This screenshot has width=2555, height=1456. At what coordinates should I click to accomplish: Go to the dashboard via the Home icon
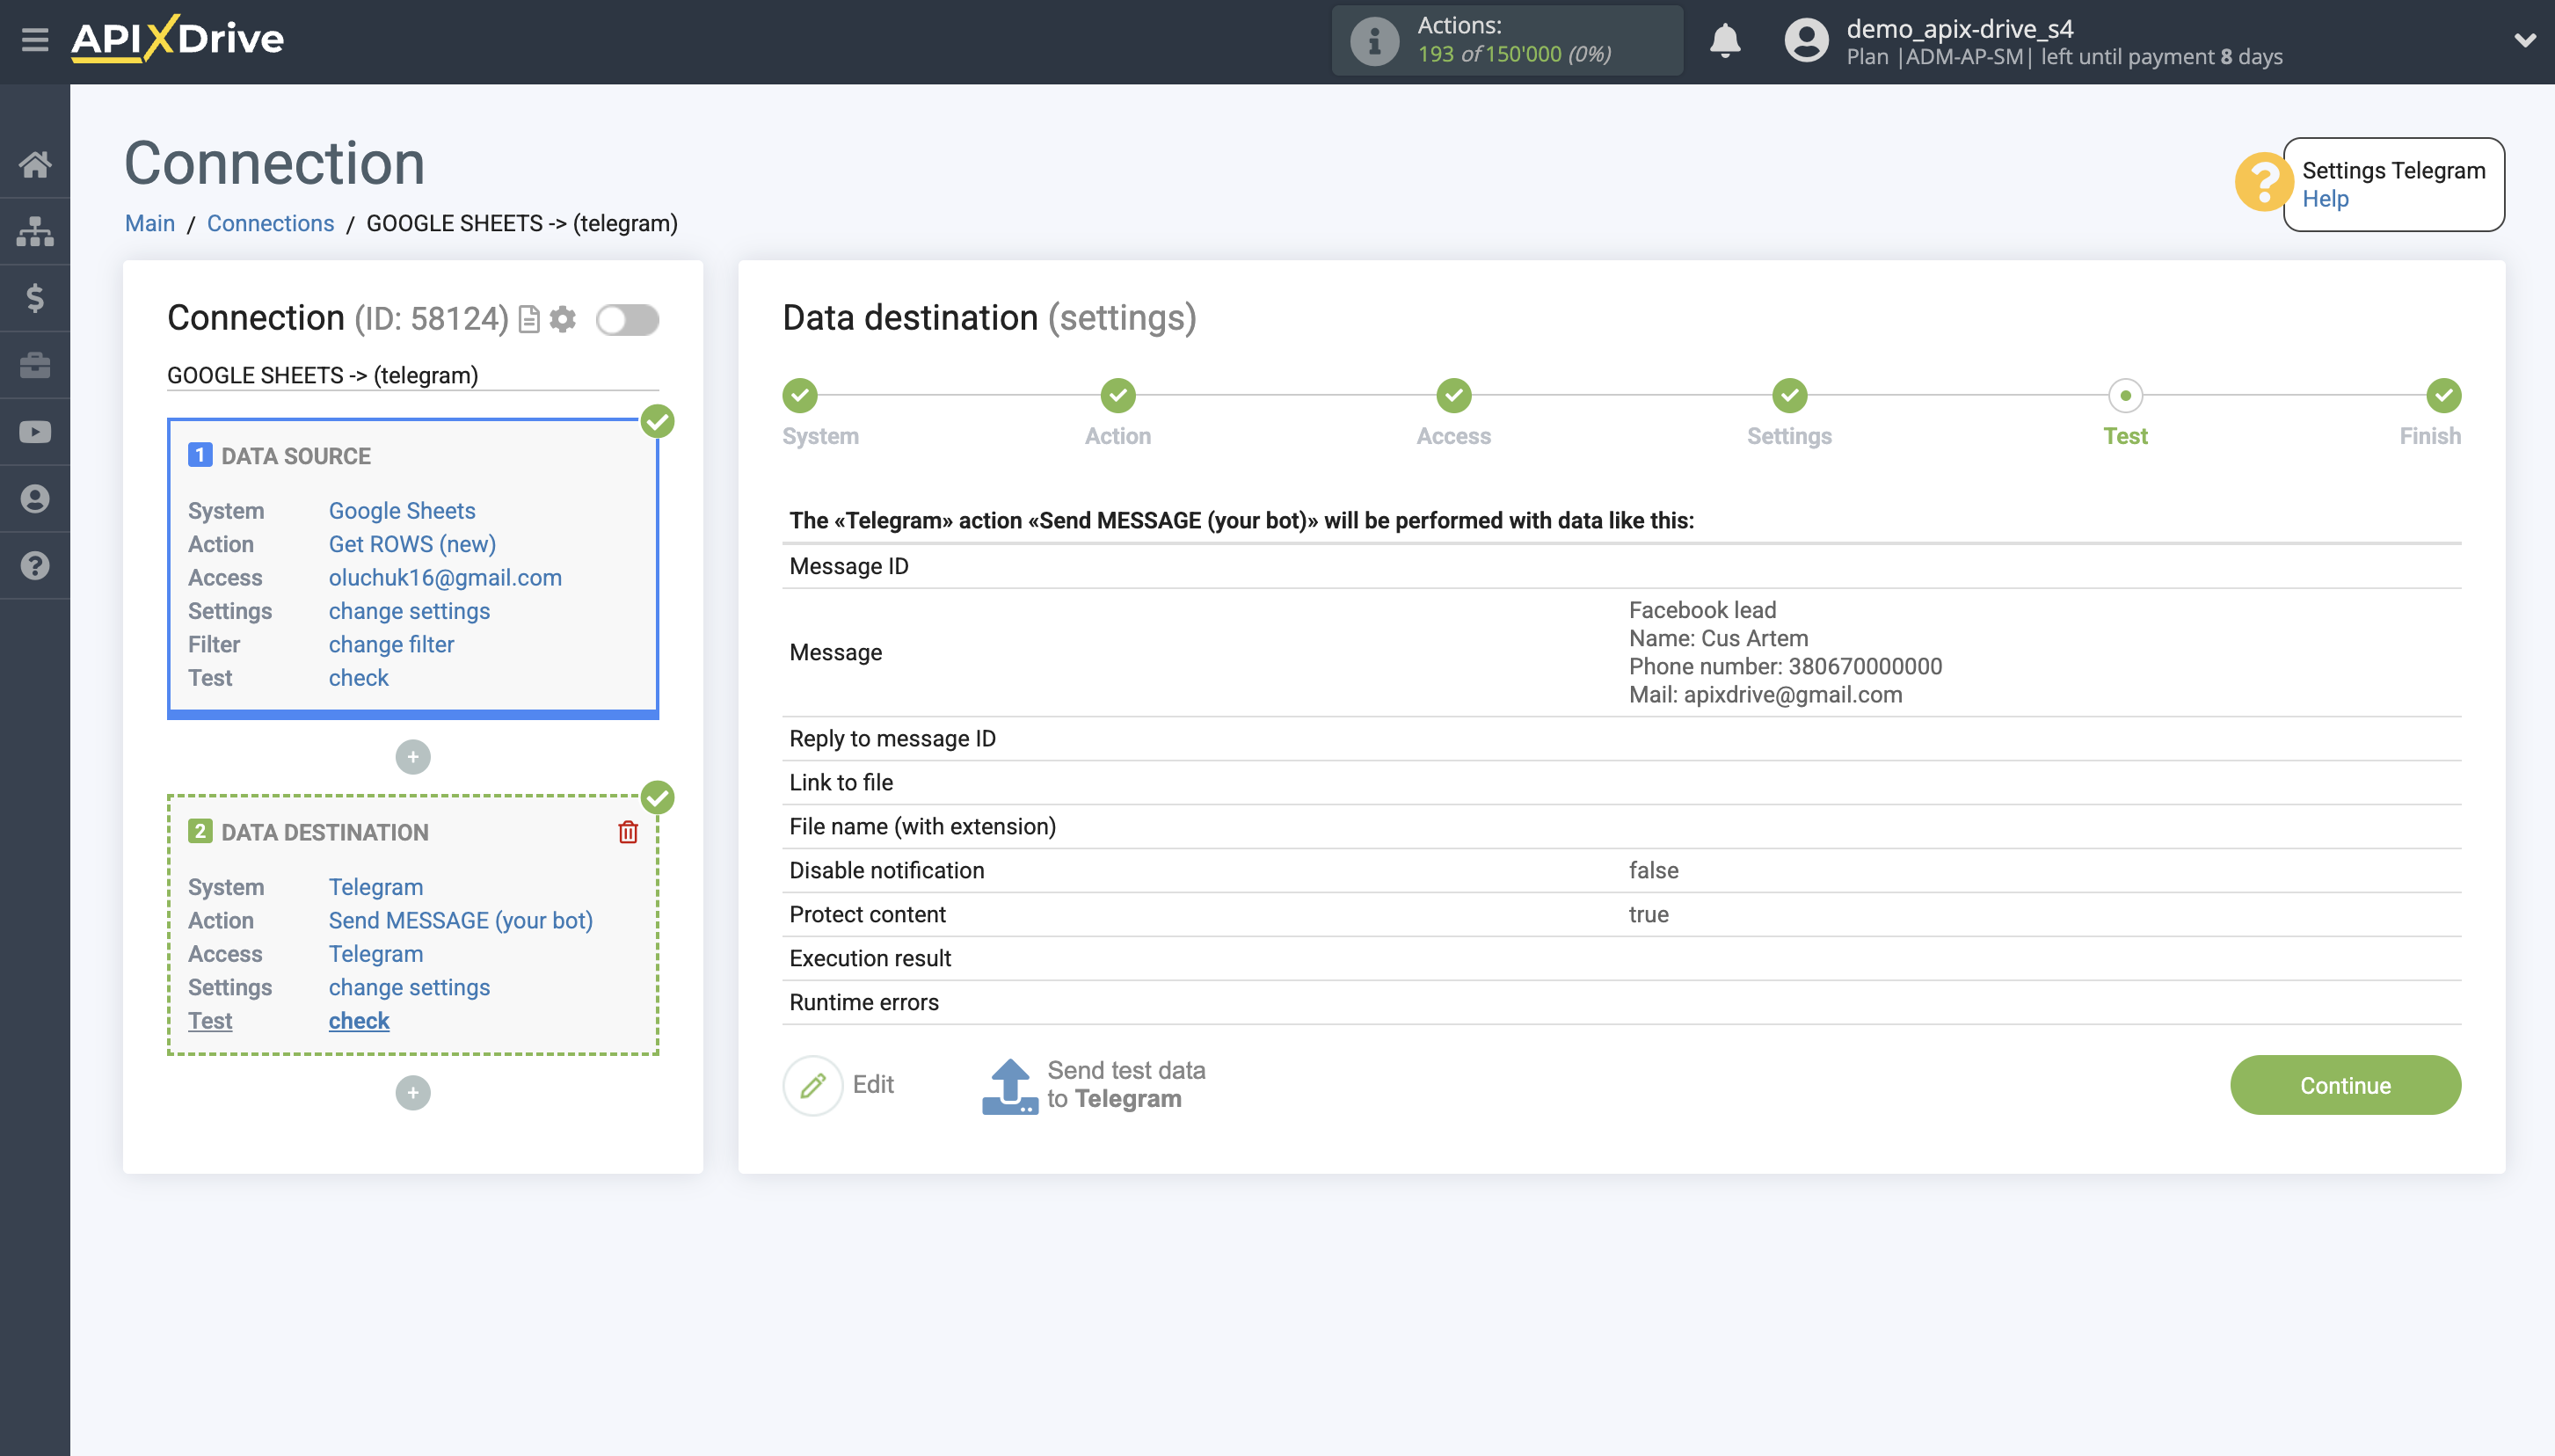(x=36, y=165)
